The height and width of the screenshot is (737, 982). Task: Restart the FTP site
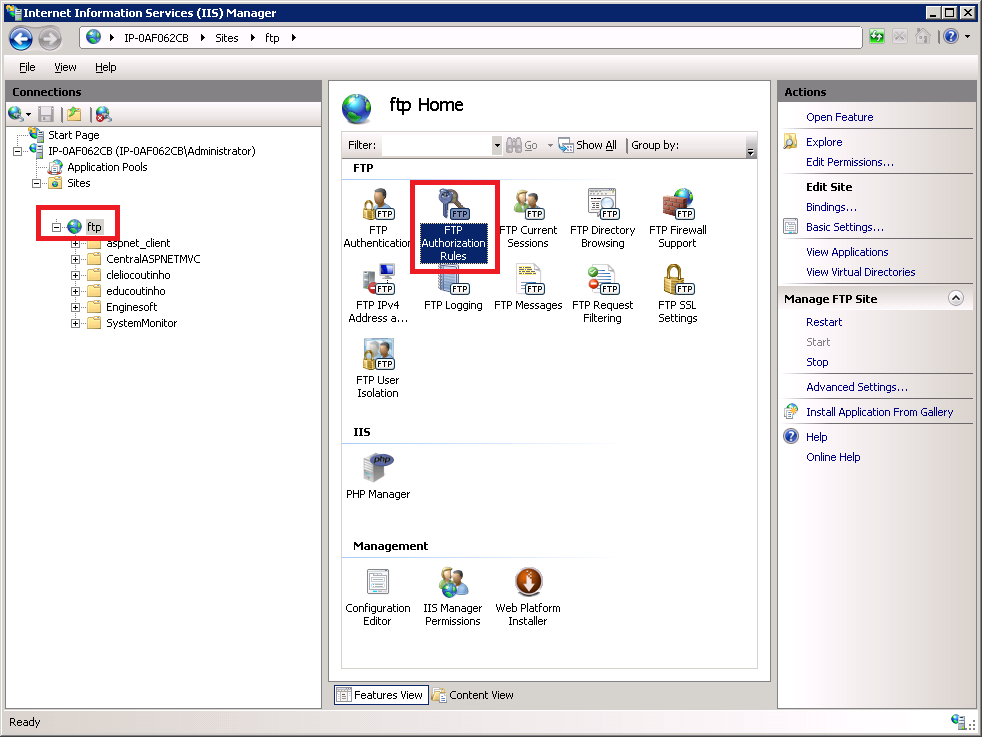coord(824,322)
